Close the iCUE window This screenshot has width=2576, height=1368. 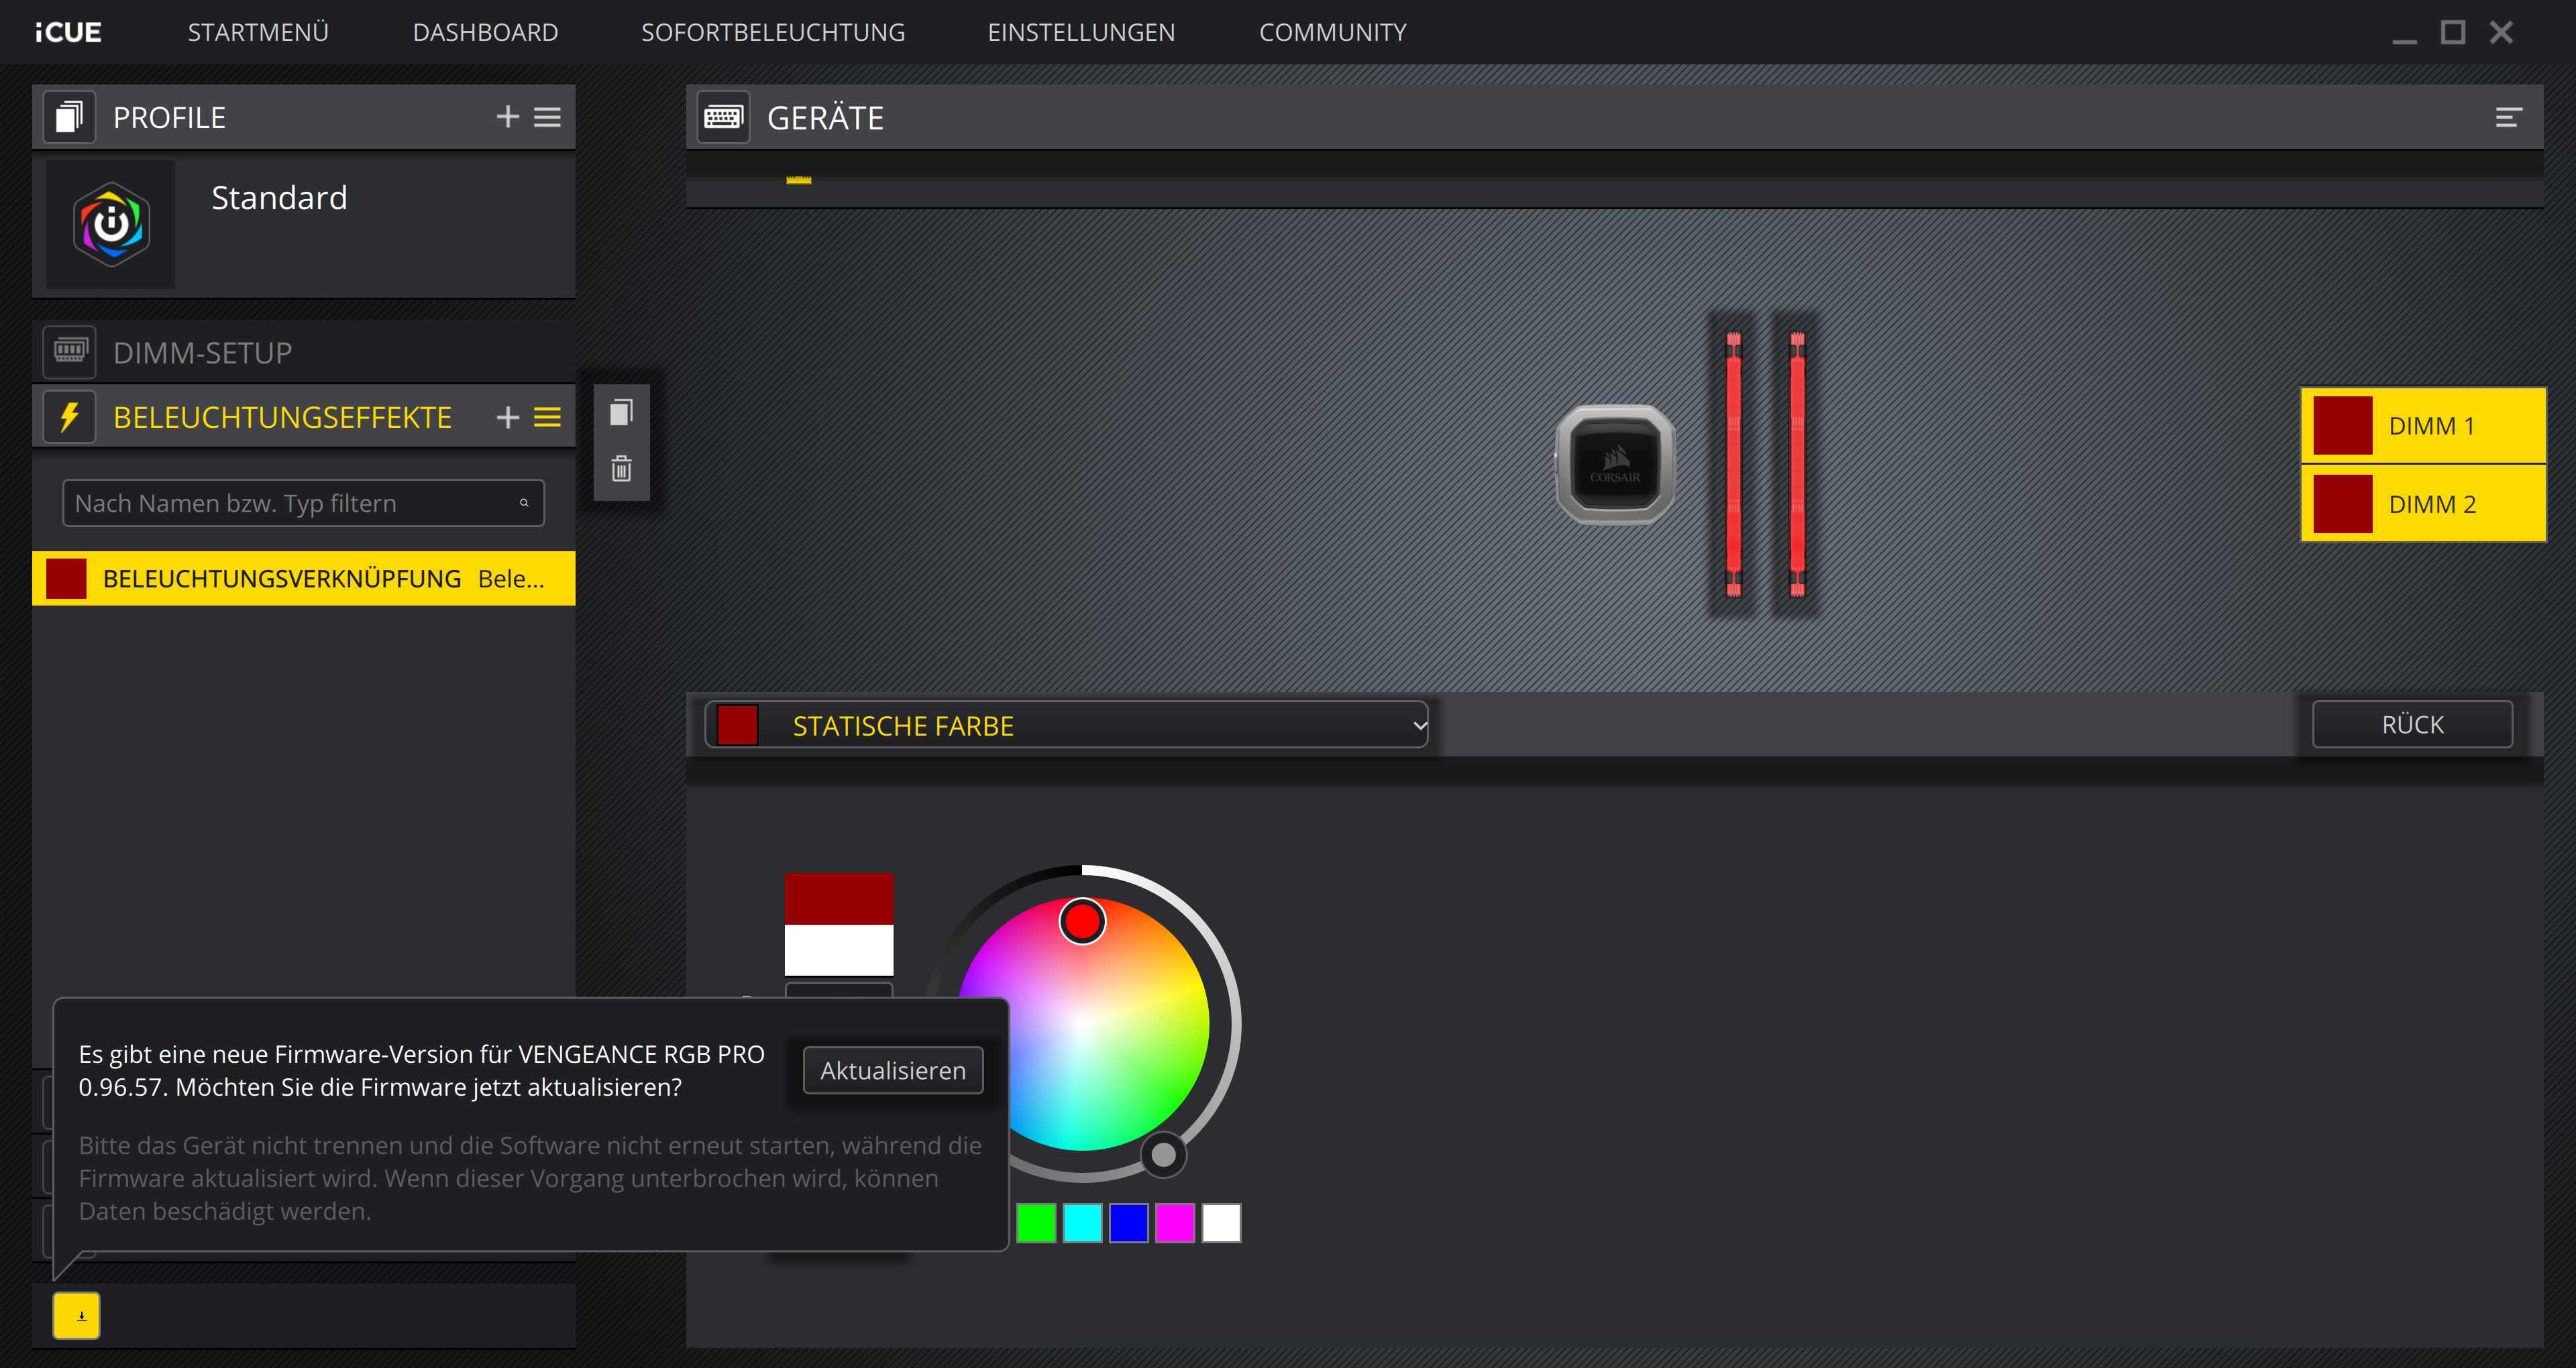point(2501,32)
